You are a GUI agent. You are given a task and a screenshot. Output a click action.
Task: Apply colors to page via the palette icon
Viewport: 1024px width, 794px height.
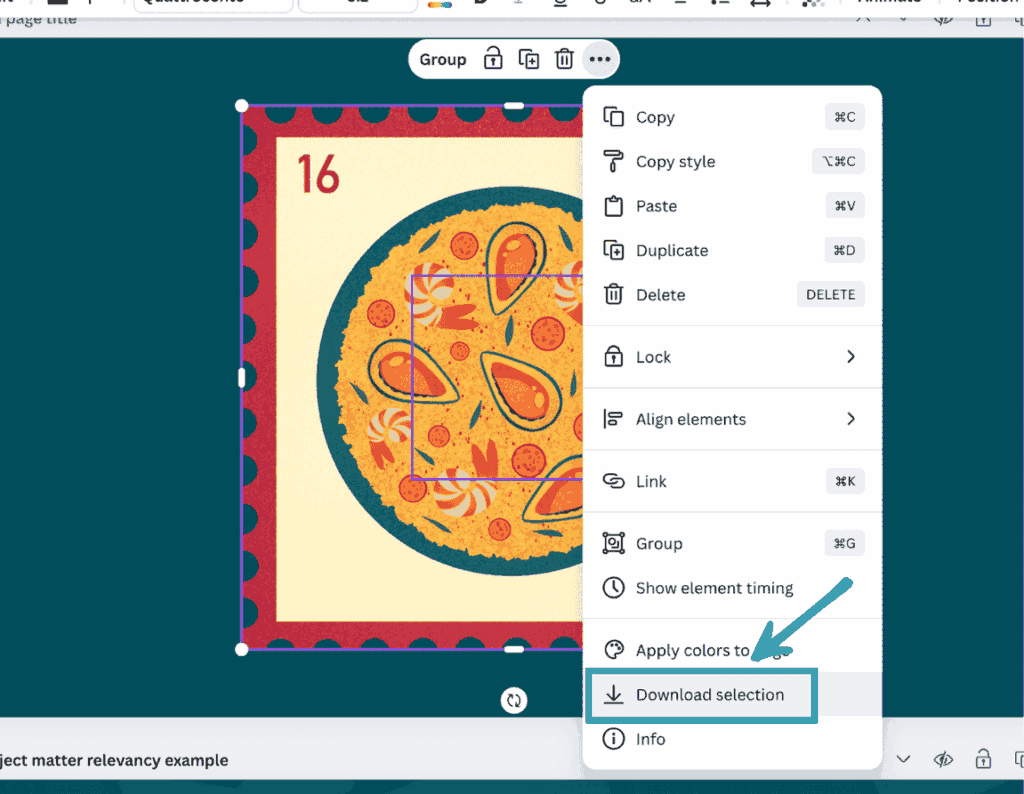click(690, 650)
